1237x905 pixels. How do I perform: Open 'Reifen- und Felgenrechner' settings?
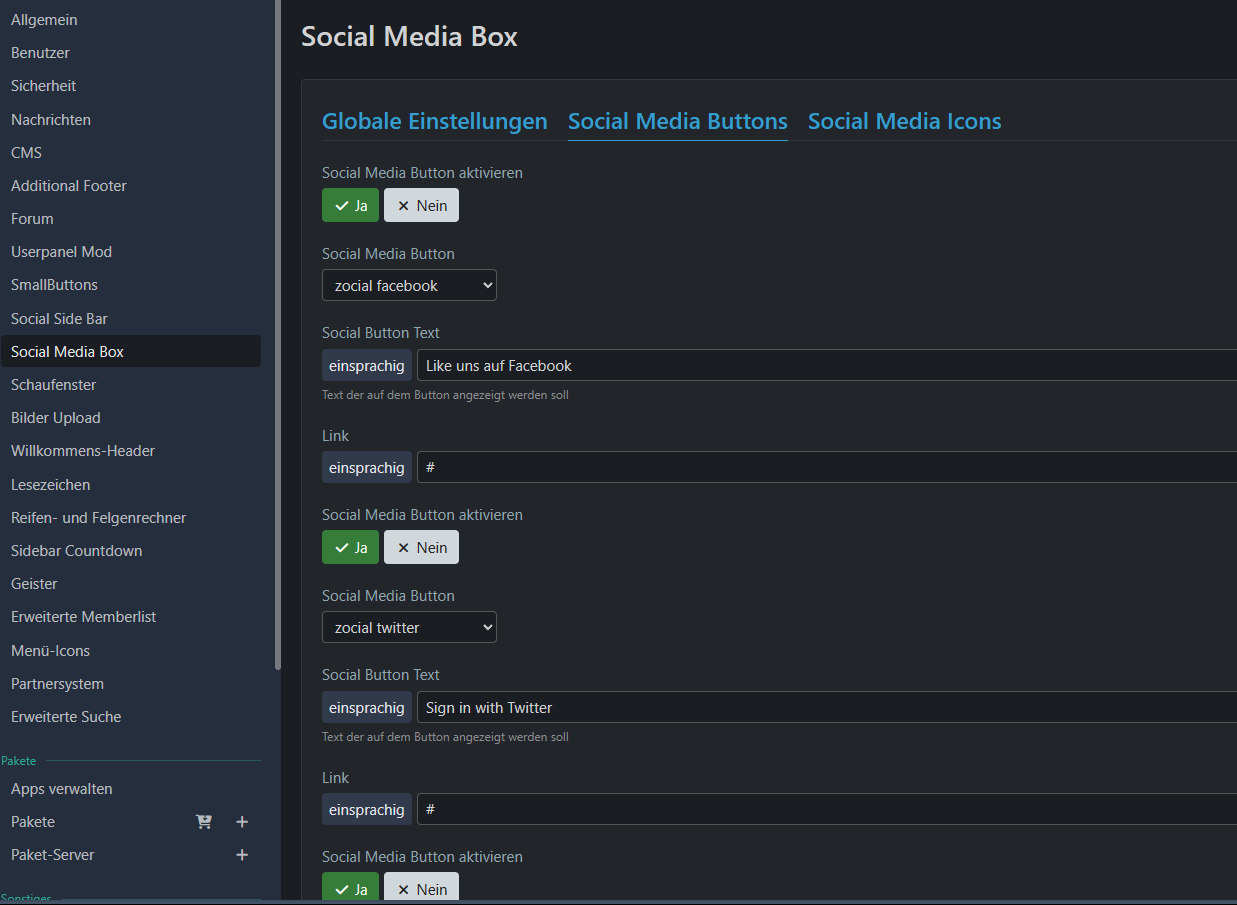[98, 518]
